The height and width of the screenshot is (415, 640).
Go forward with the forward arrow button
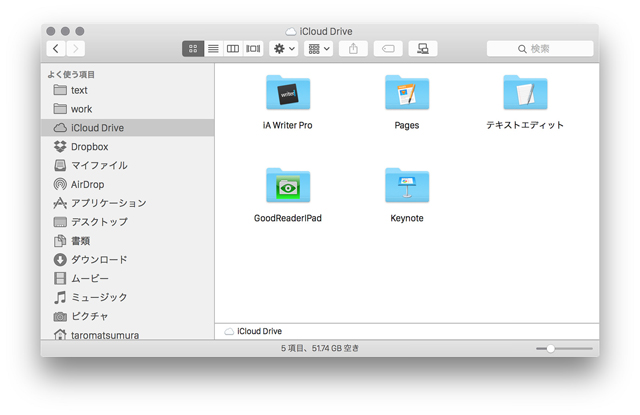pyautogui.click(x=76, y=49)
